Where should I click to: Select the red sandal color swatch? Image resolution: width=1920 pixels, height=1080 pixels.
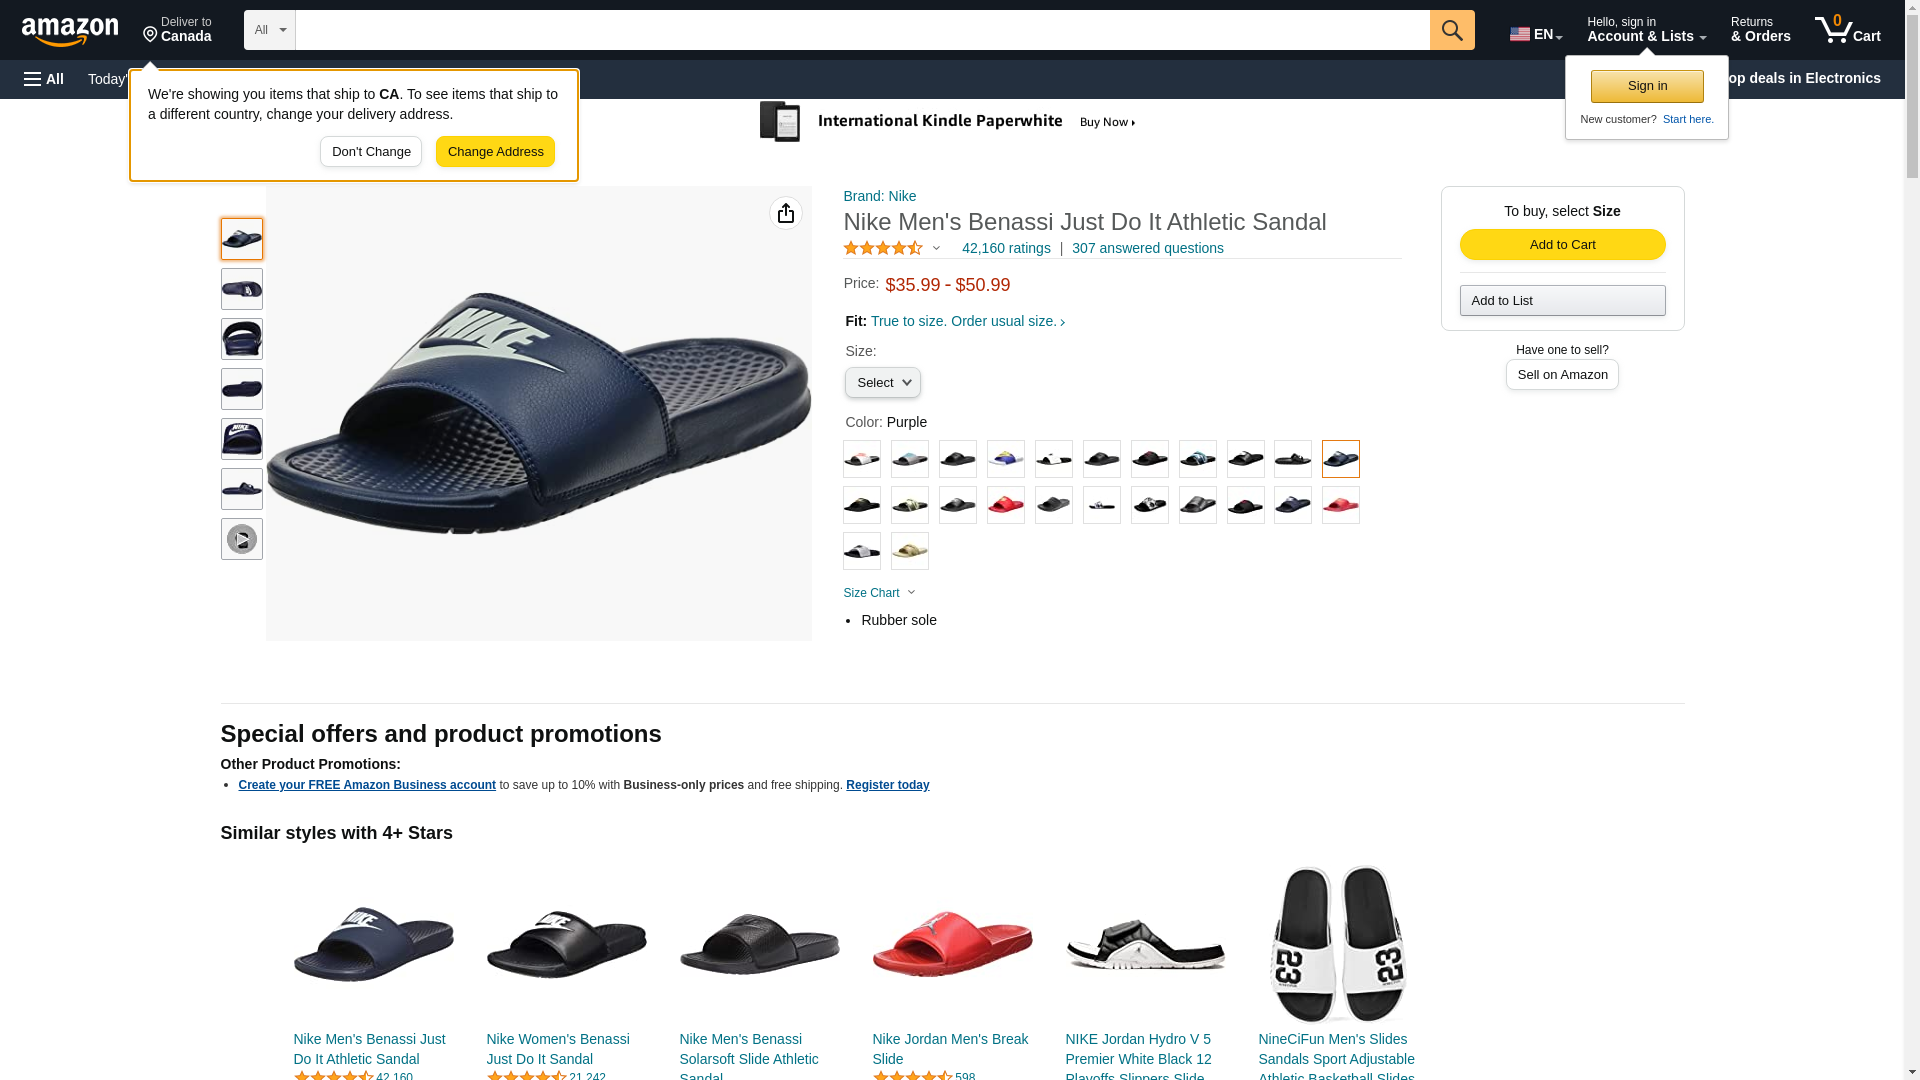tap(1006, 505)
